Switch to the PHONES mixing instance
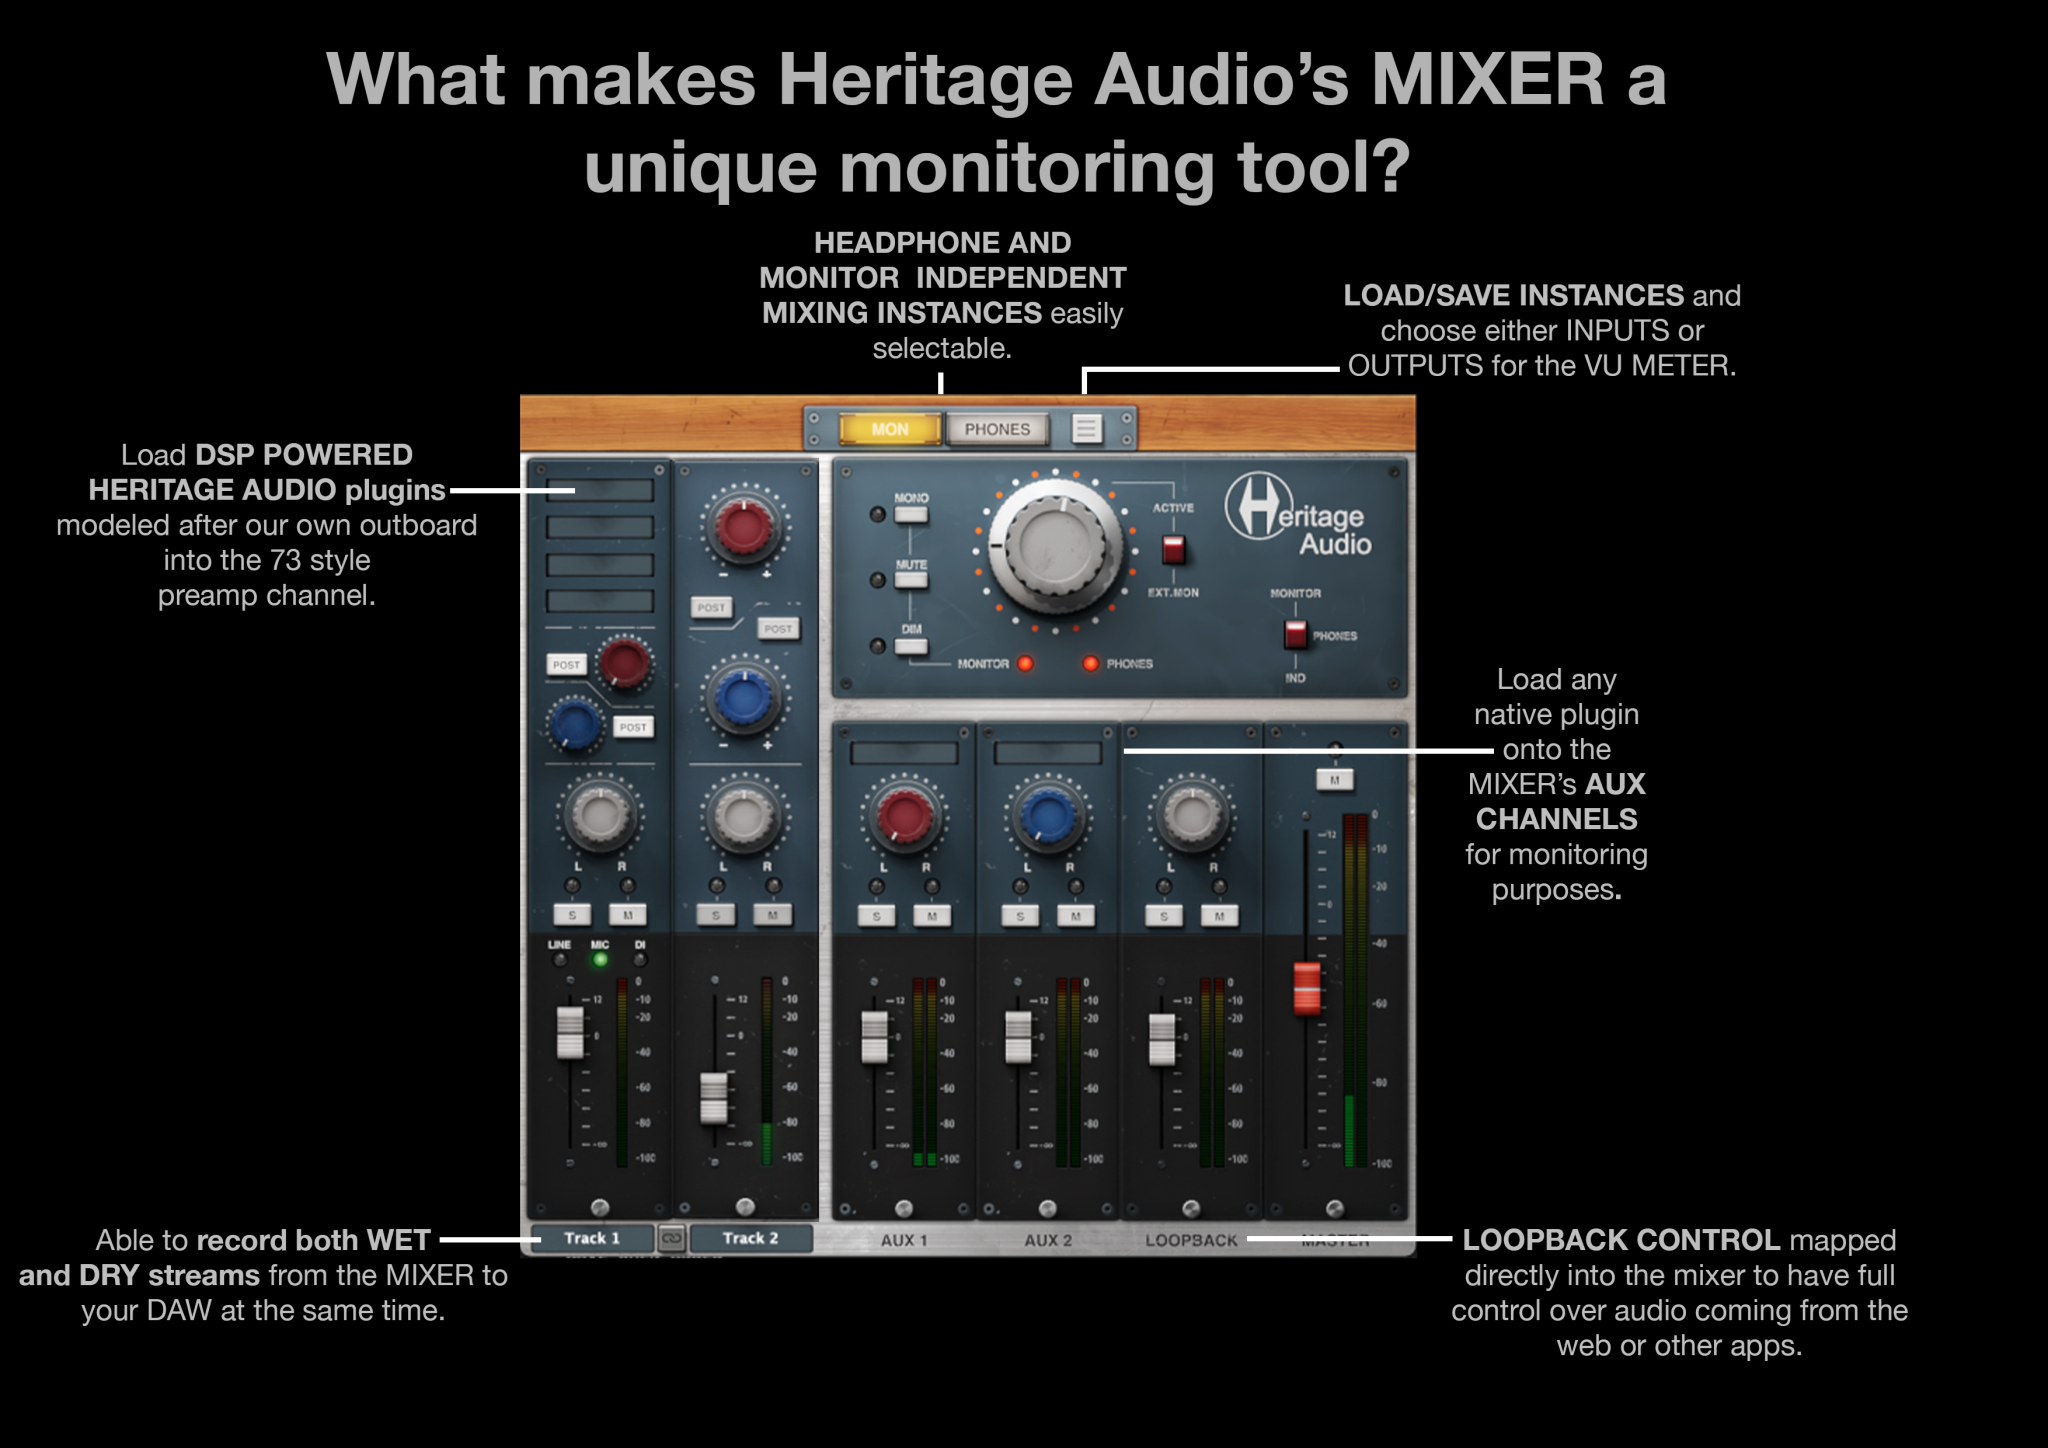Screen dimensions: 2048x1448 click(997, 429)
